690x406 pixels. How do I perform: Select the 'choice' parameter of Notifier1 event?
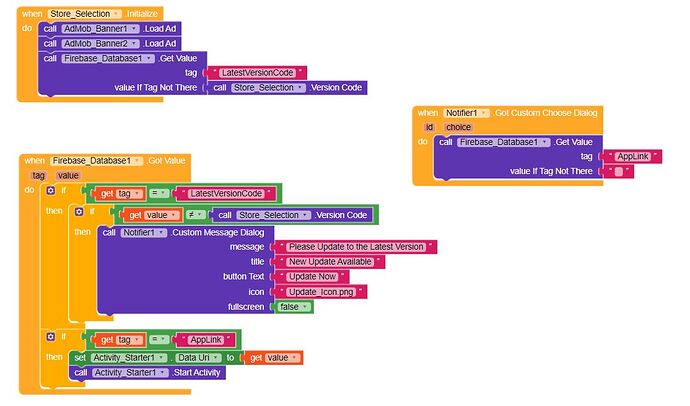point(458,127)
